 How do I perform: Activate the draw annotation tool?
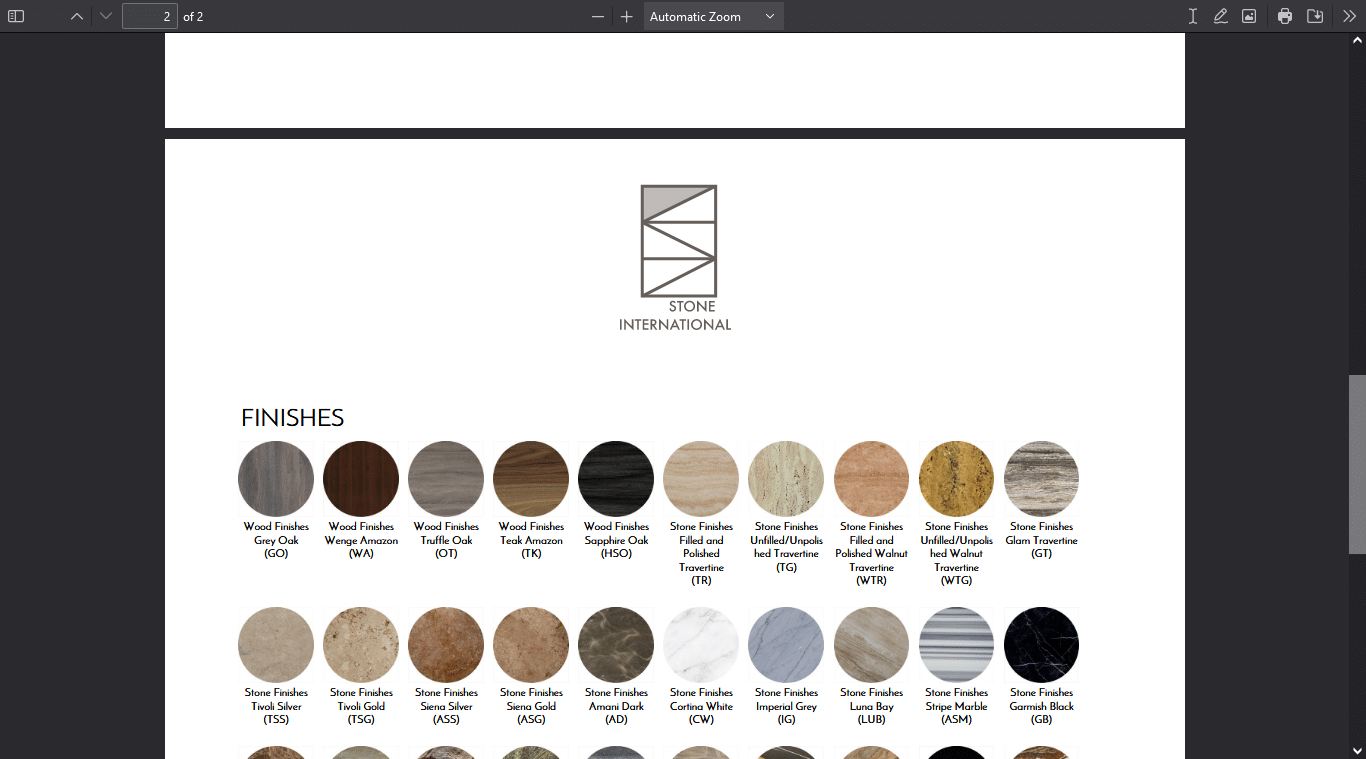click(x=1221, y=16)
